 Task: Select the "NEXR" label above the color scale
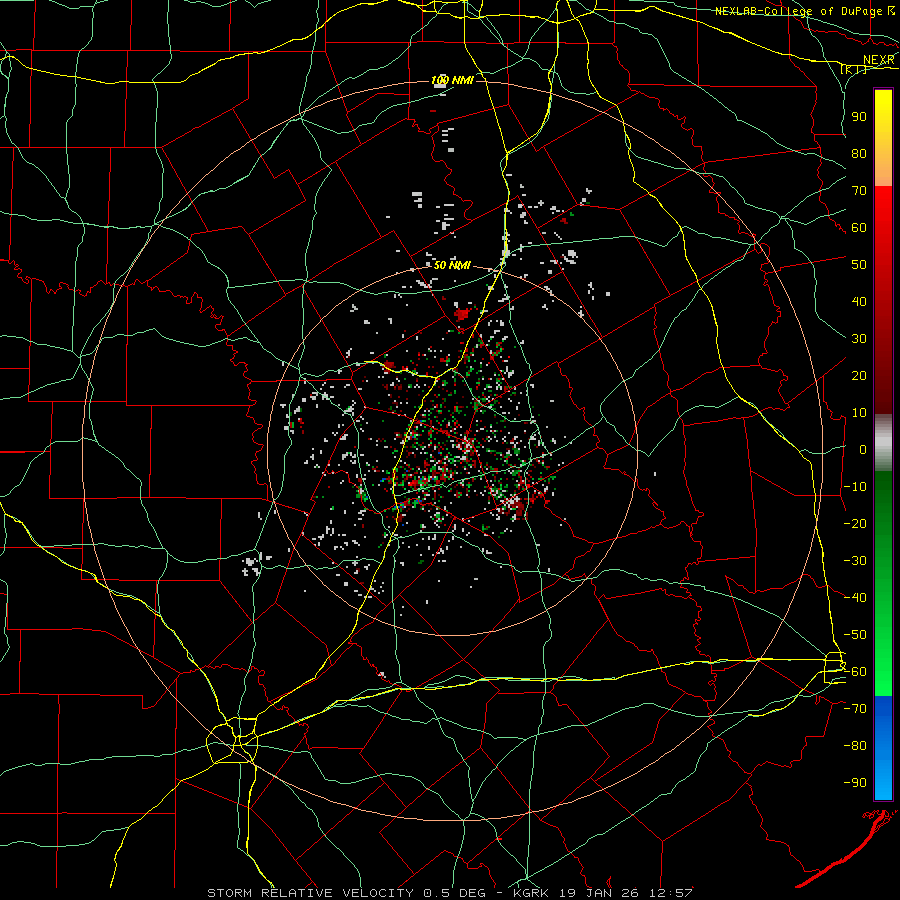(878, 60)
